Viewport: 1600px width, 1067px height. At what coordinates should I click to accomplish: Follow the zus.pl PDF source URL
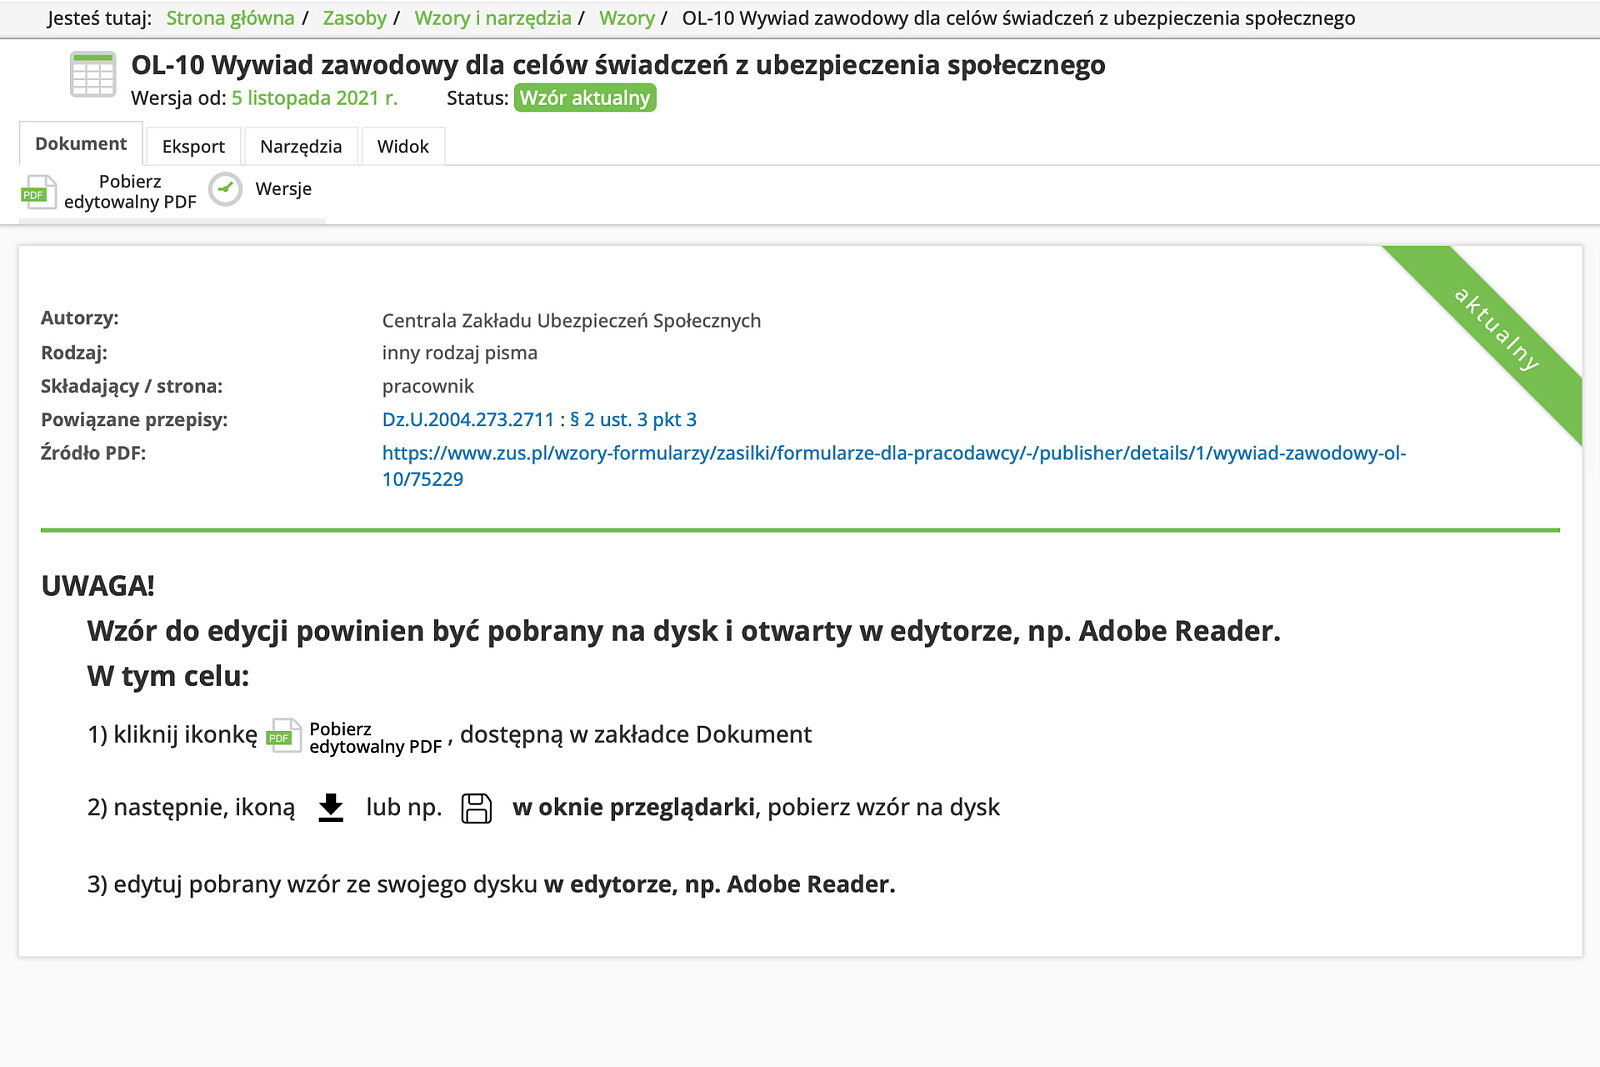click(x=893, y=453)
